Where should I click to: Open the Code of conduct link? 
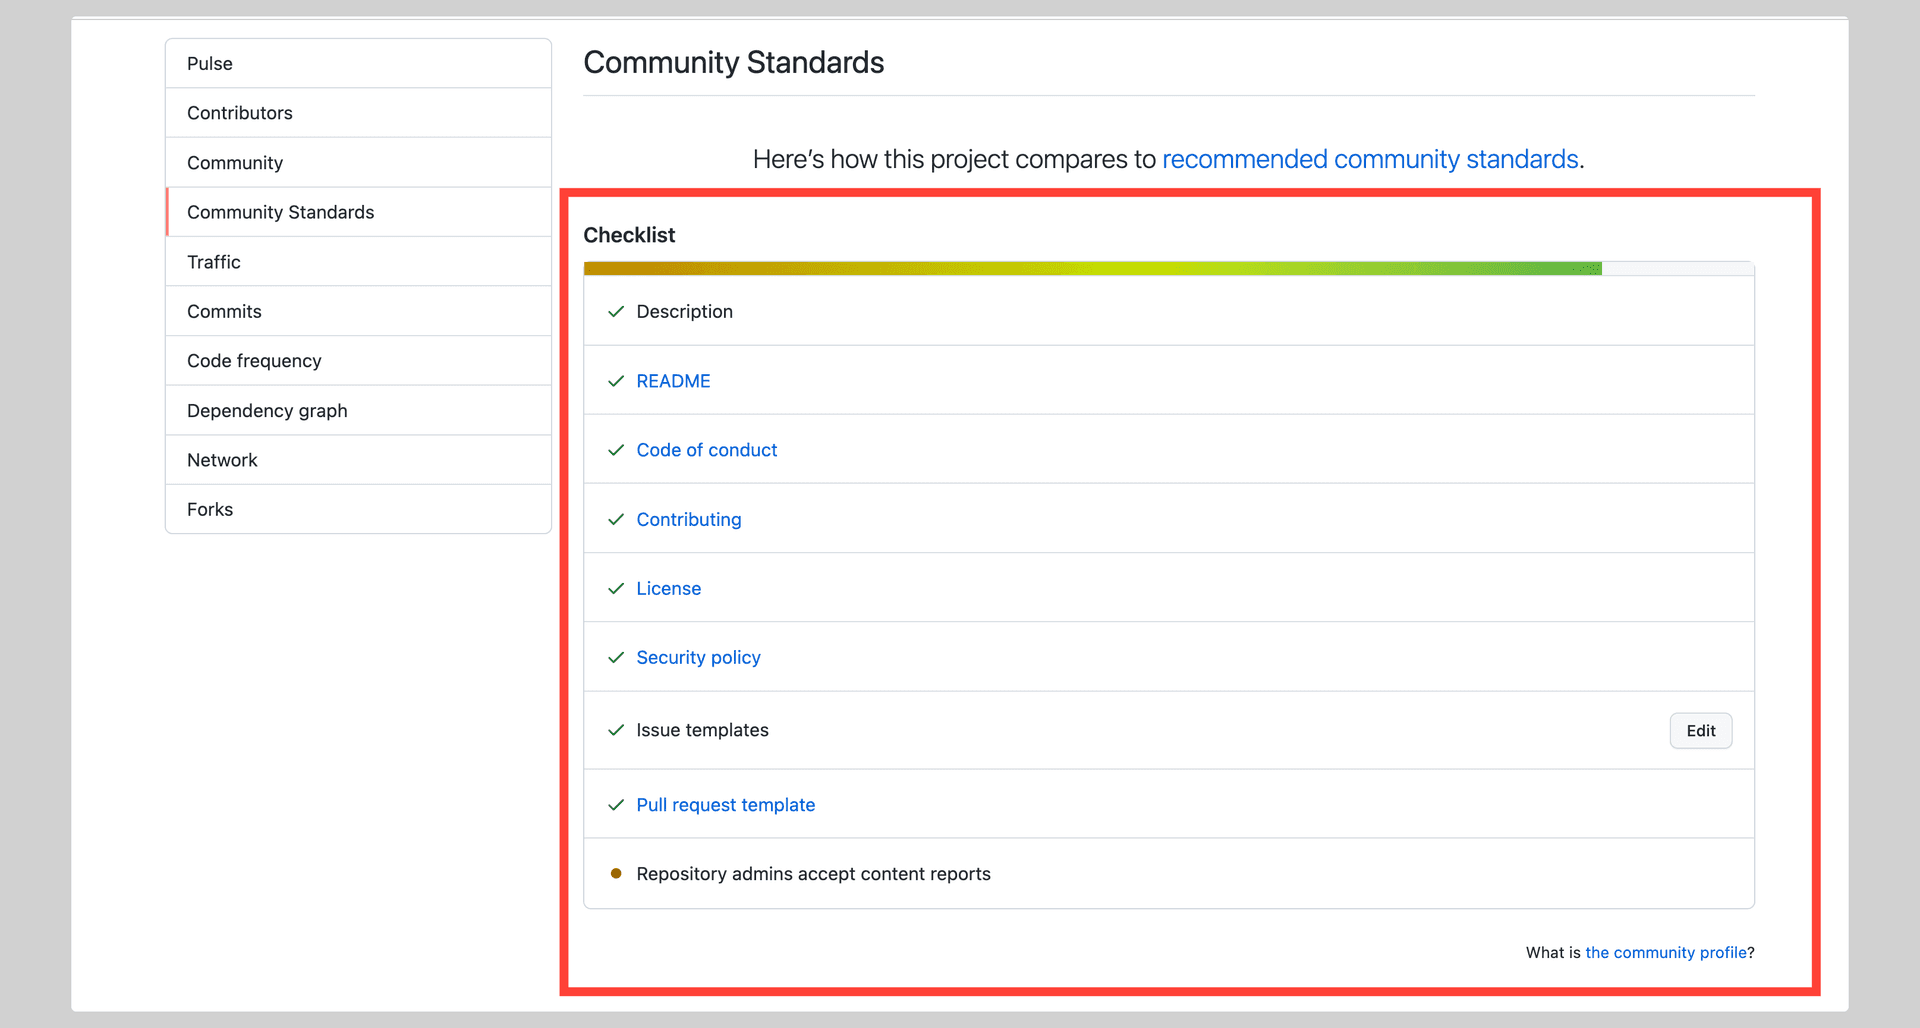pos(706,450)
